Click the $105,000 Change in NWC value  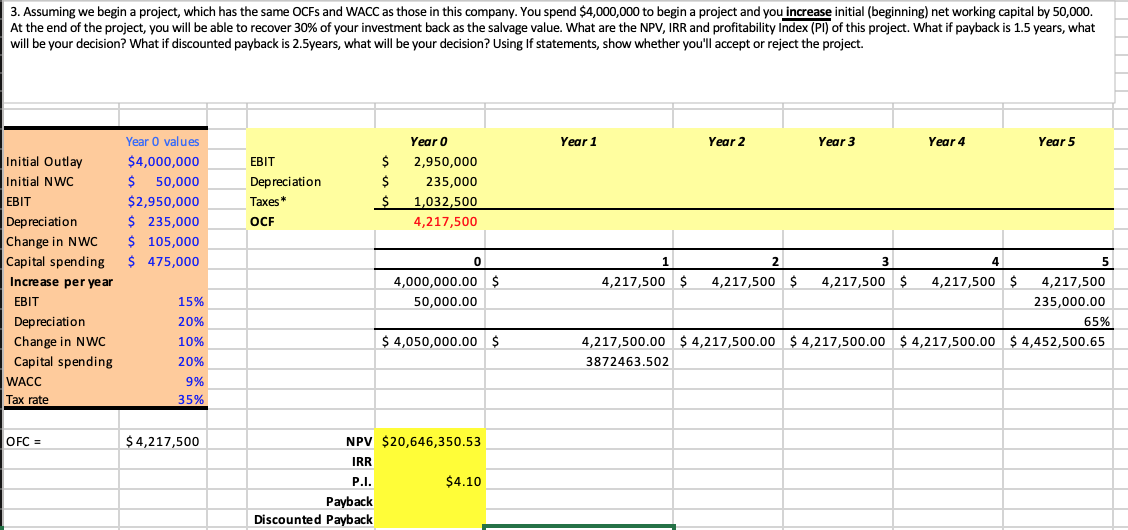click(163, 242)
